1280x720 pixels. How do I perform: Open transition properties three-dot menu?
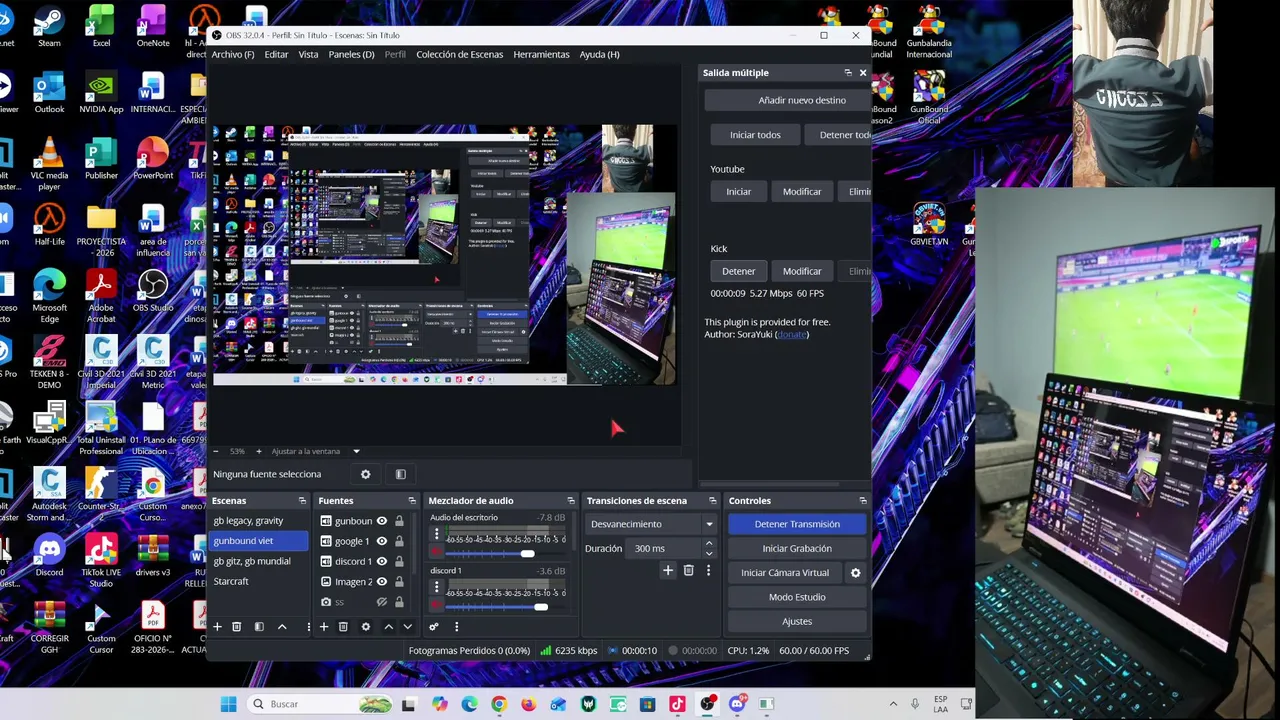click(708, 571)
